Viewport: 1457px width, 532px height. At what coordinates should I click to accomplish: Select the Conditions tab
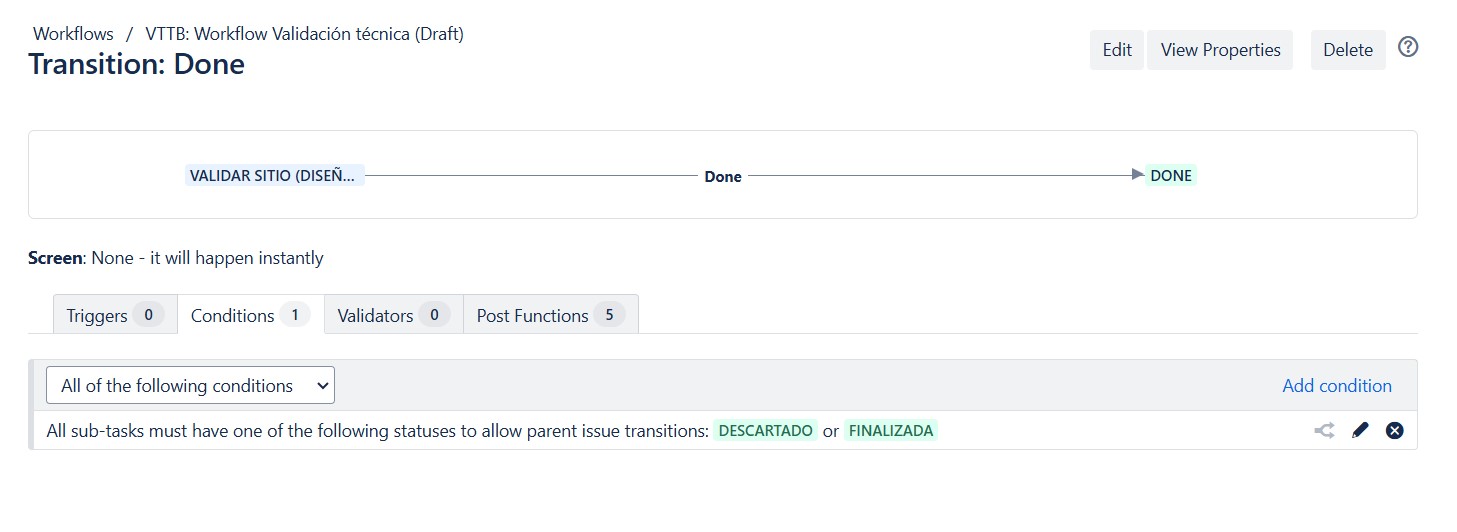[251, 315]
